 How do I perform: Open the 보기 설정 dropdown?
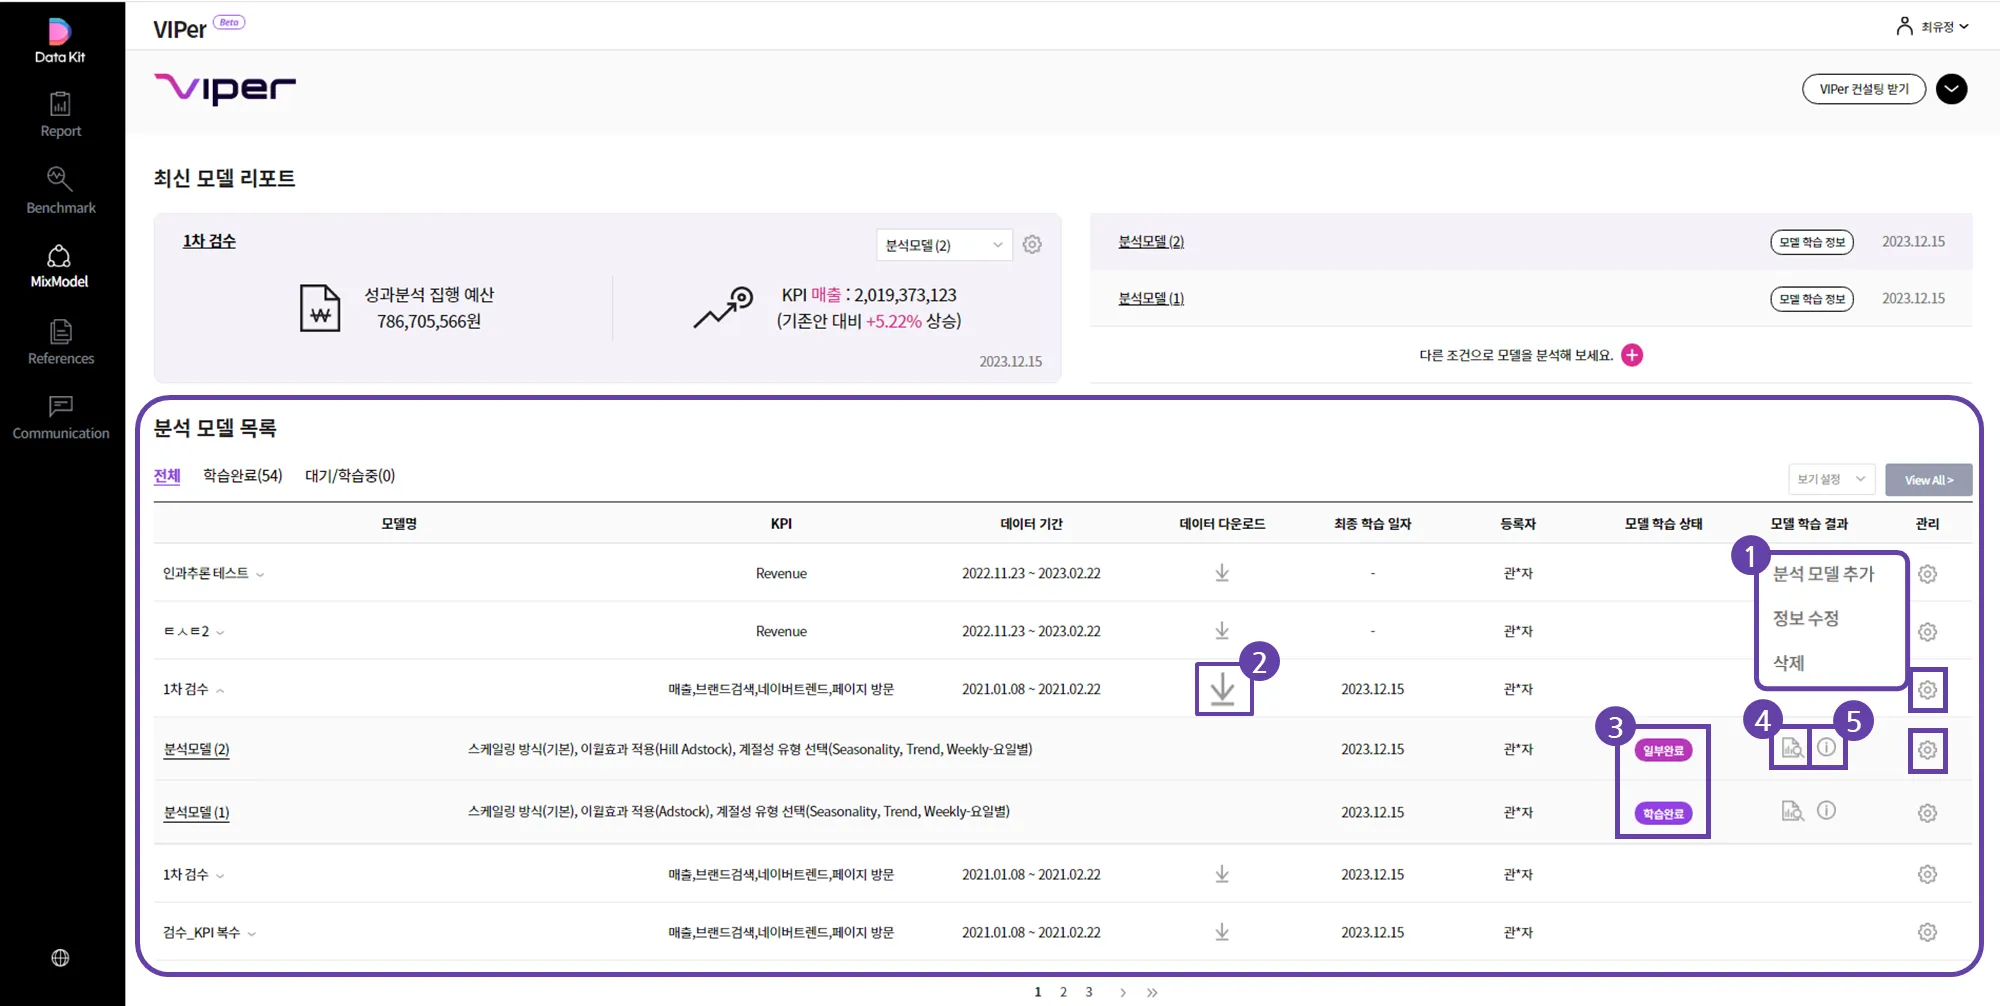pyautogui.click(x=1832, y=479)
